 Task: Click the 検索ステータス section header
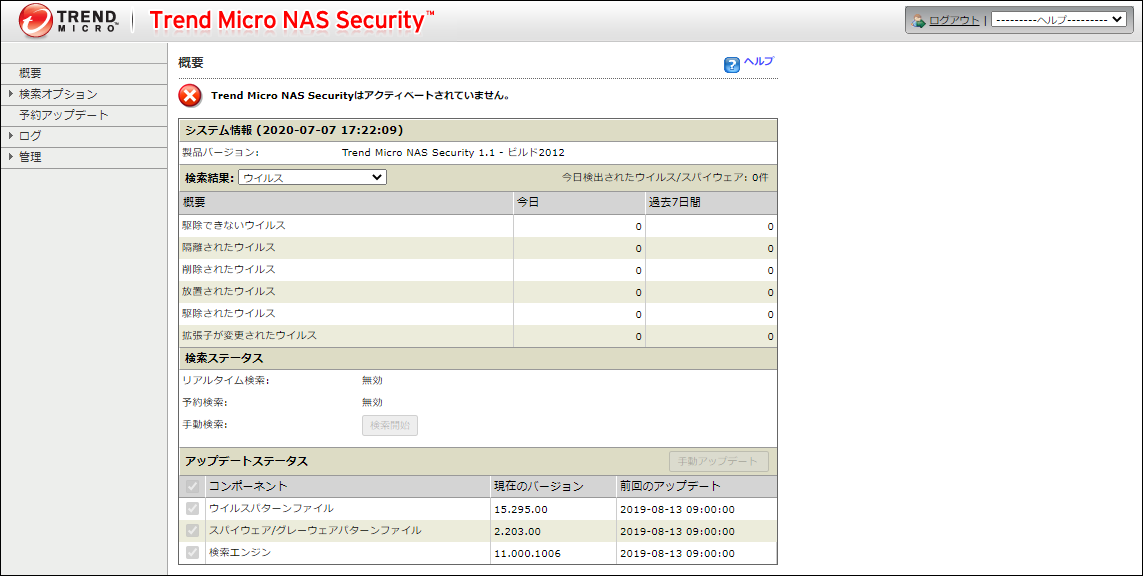tap(225, 358)
